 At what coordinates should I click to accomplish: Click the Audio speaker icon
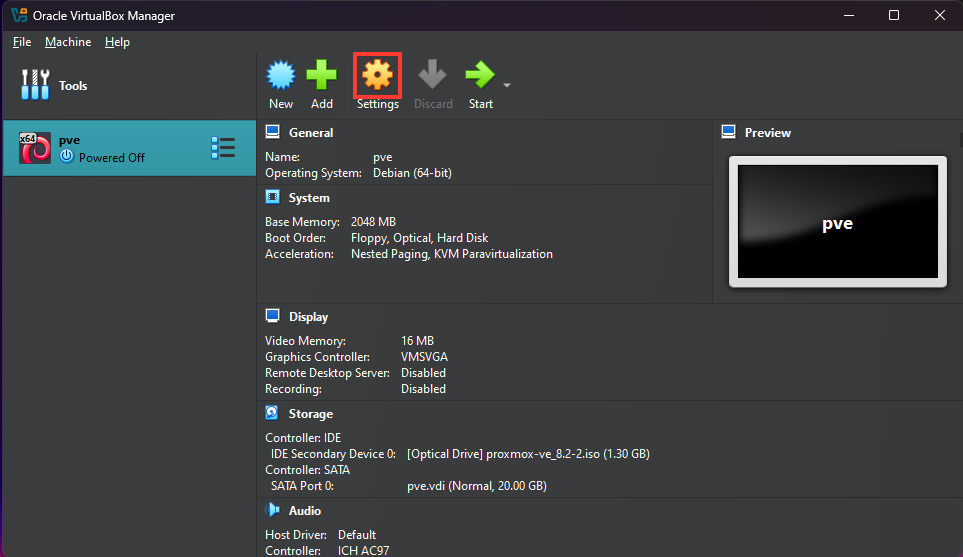click(272, 511)
